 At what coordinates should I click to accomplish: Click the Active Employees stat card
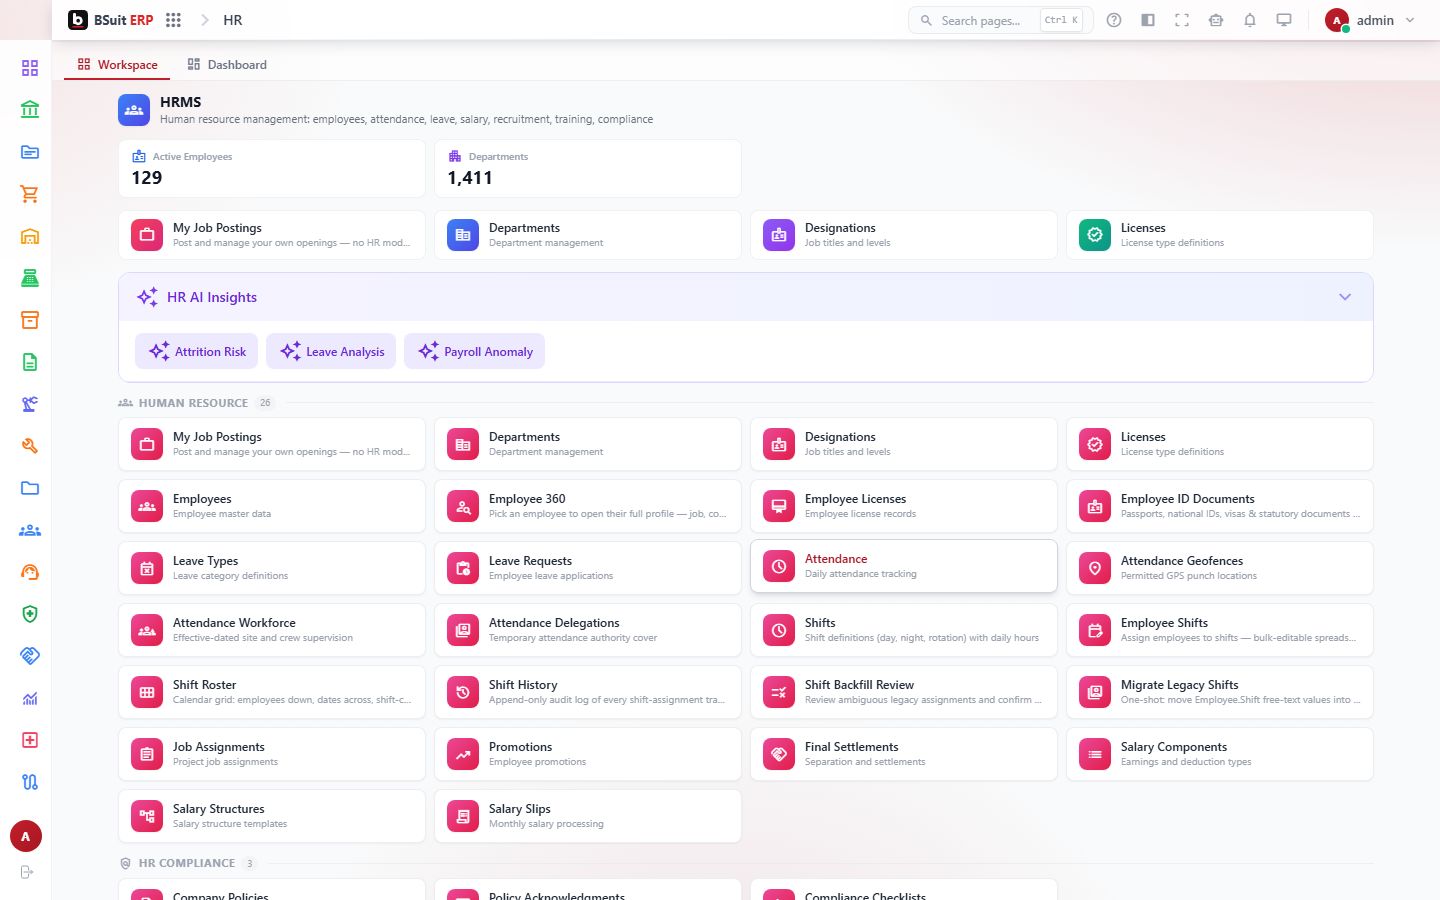[x=272, y=168]
